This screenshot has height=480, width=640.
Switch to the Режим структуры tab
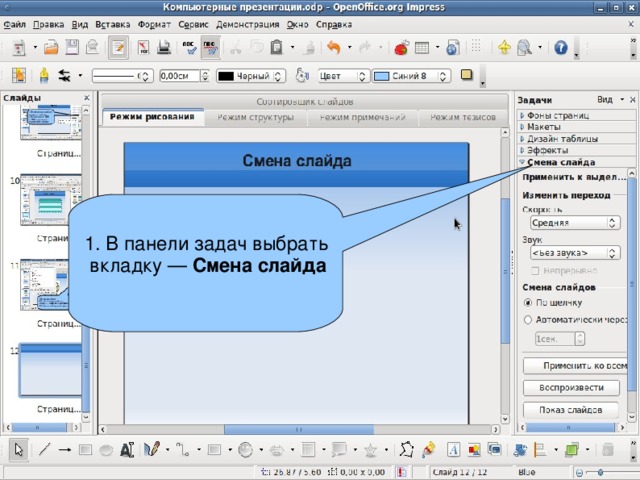click(256, 118)
